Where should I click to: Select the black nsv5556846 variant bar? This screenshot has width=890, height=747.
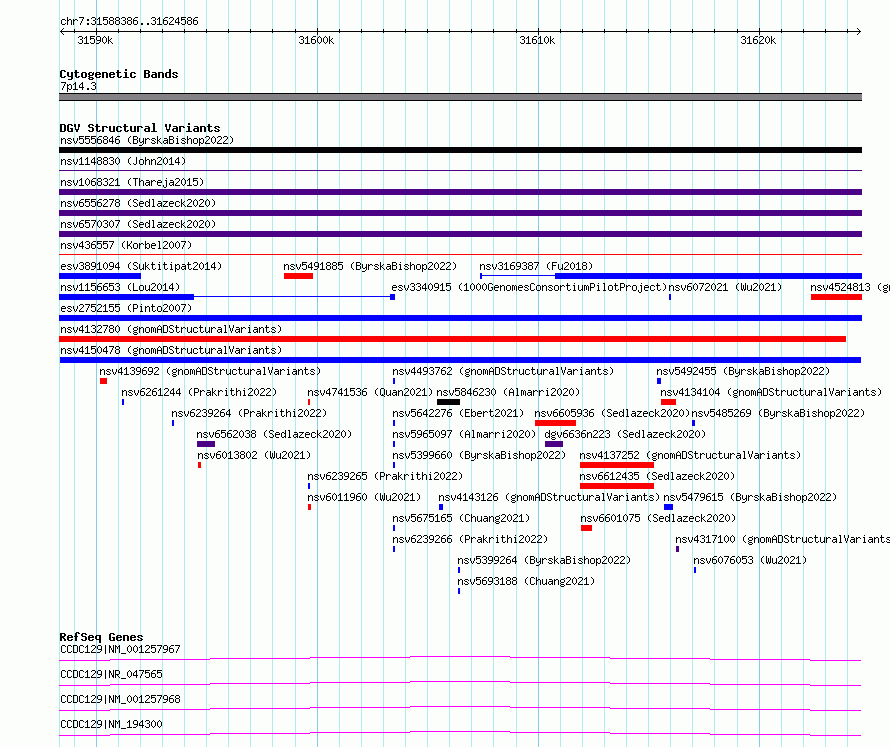pyautogui.click(x=460, y=150)
